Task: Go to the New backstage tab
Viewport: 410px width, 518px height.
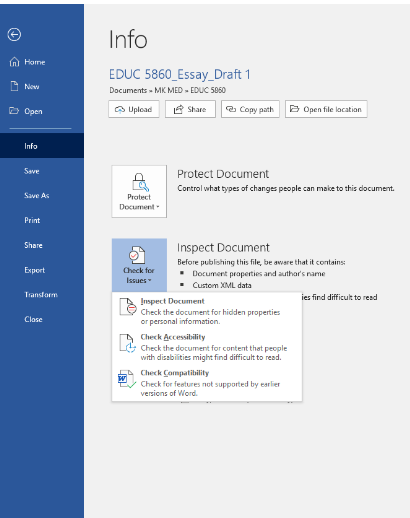Action: point(42,87)
